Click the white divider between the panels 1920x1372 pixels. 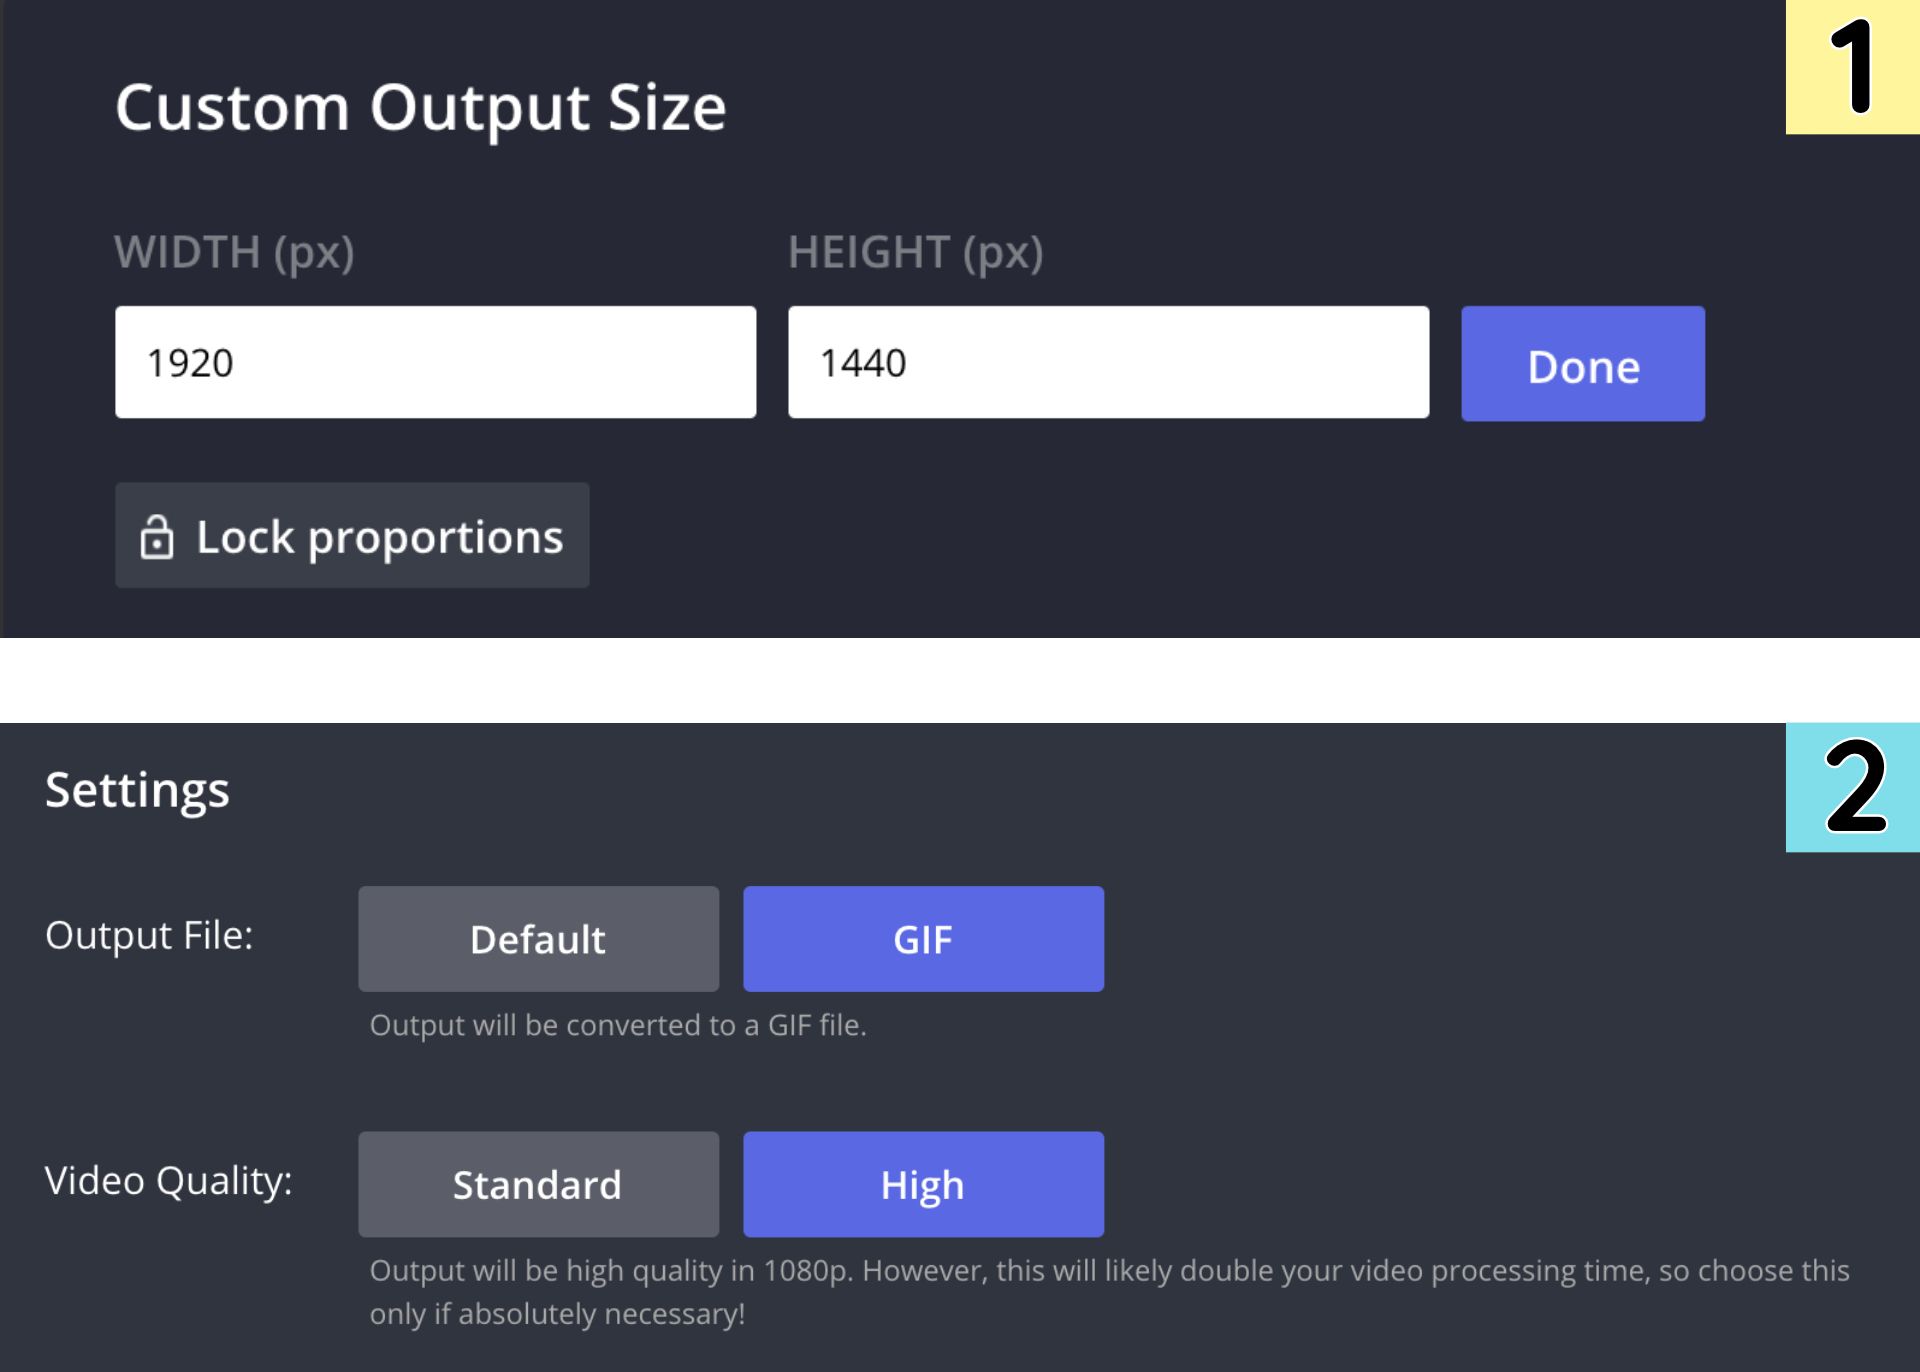click(x=960, y=680)
